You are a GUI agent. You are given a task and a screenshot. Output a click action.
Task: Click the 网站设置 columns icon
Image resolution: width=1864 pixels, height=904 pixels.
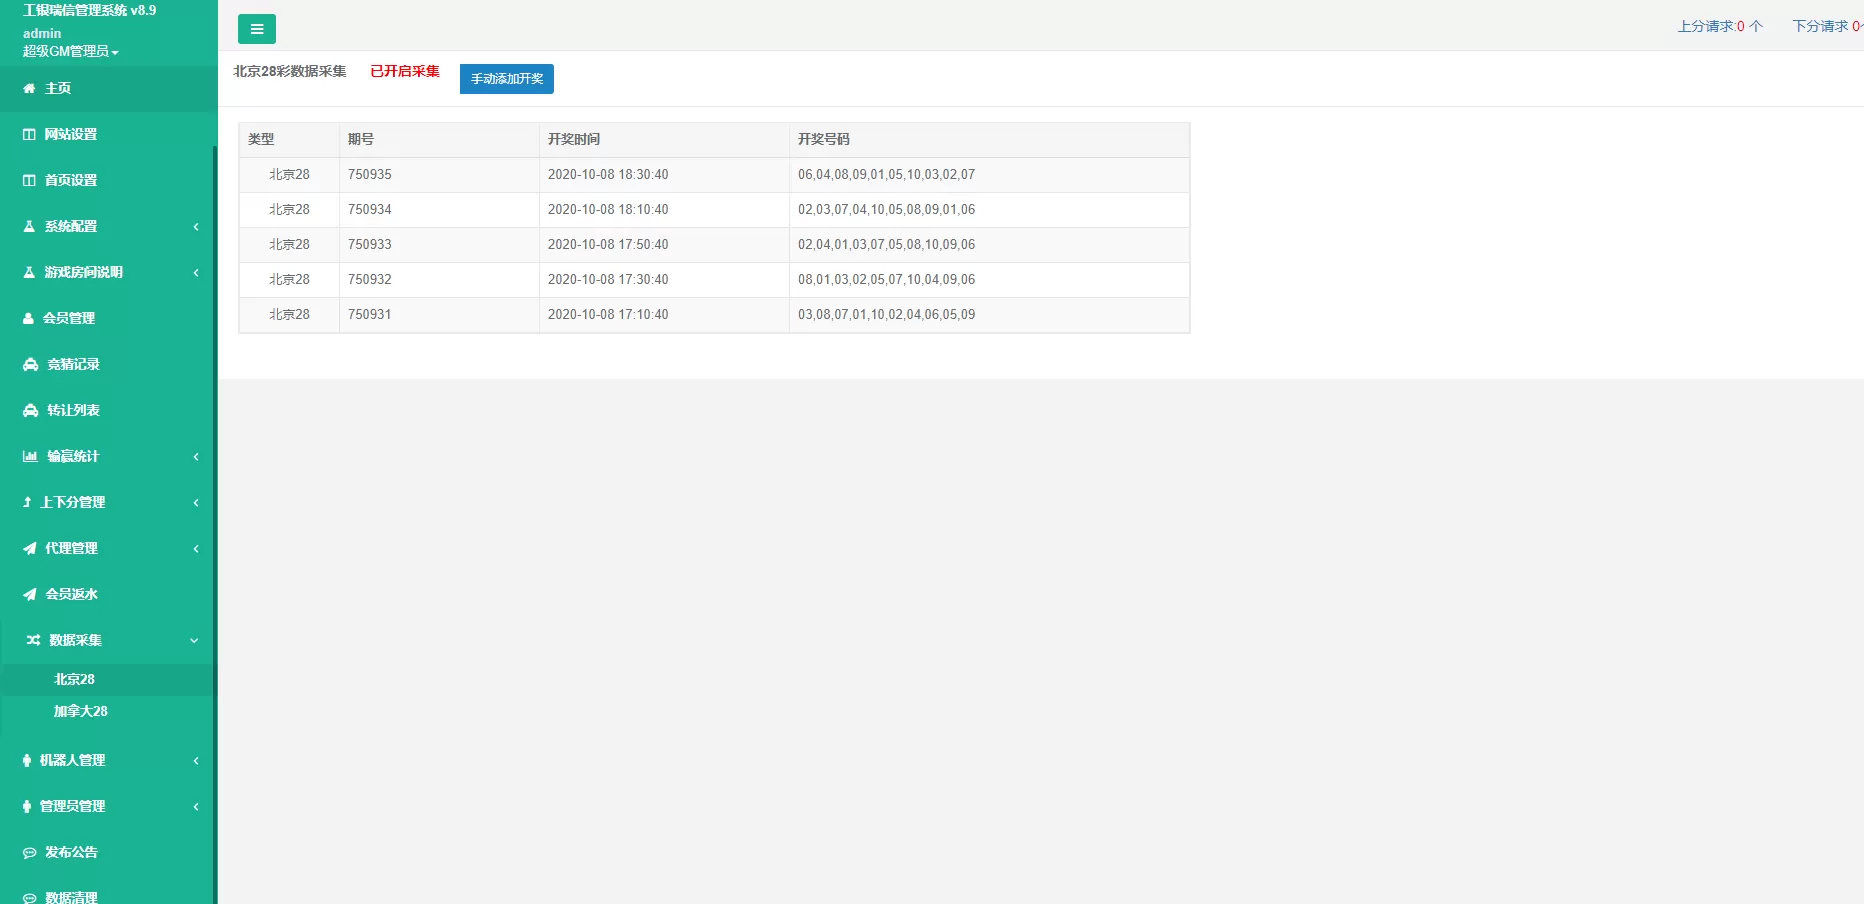(x=29, y=135)
